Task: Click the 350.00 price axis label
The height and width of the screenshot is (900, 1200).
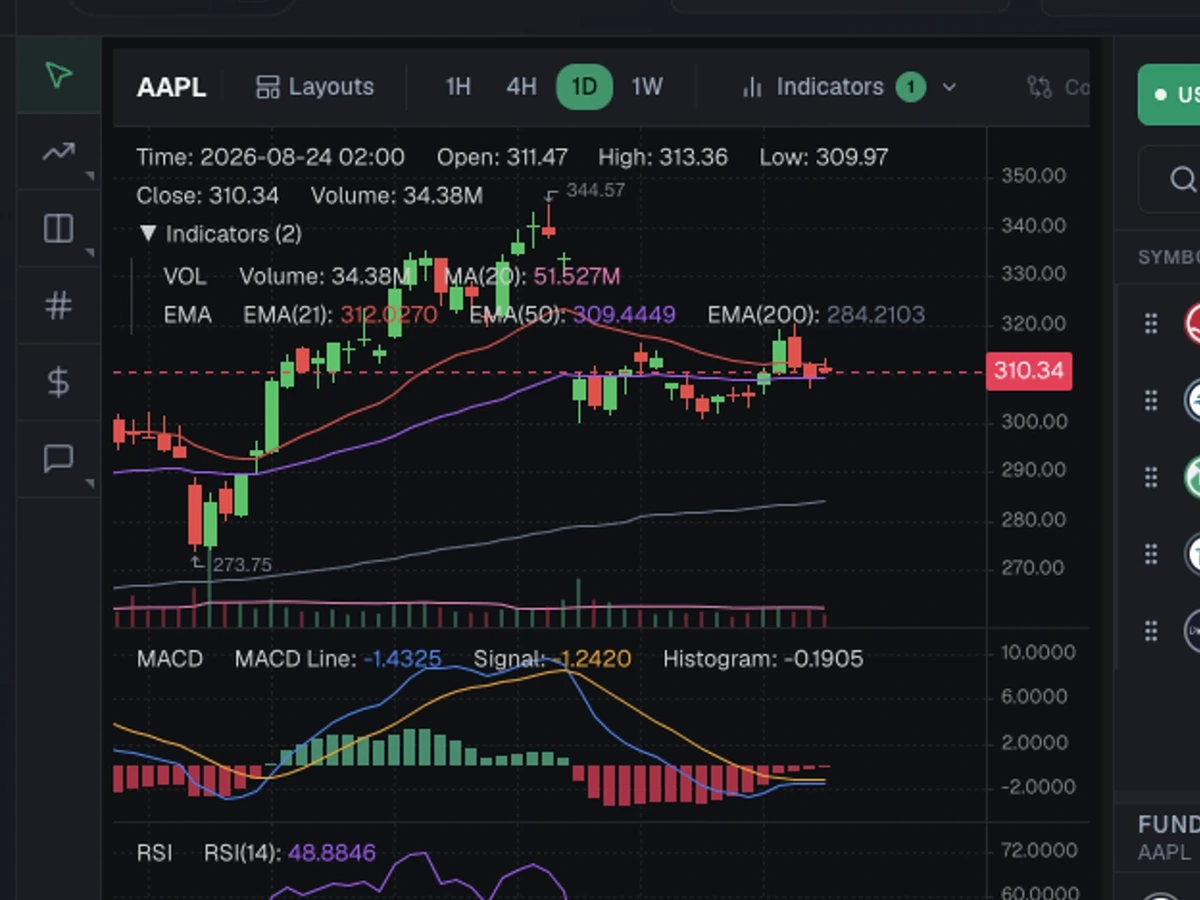Action: click(x=1033, y=176)
